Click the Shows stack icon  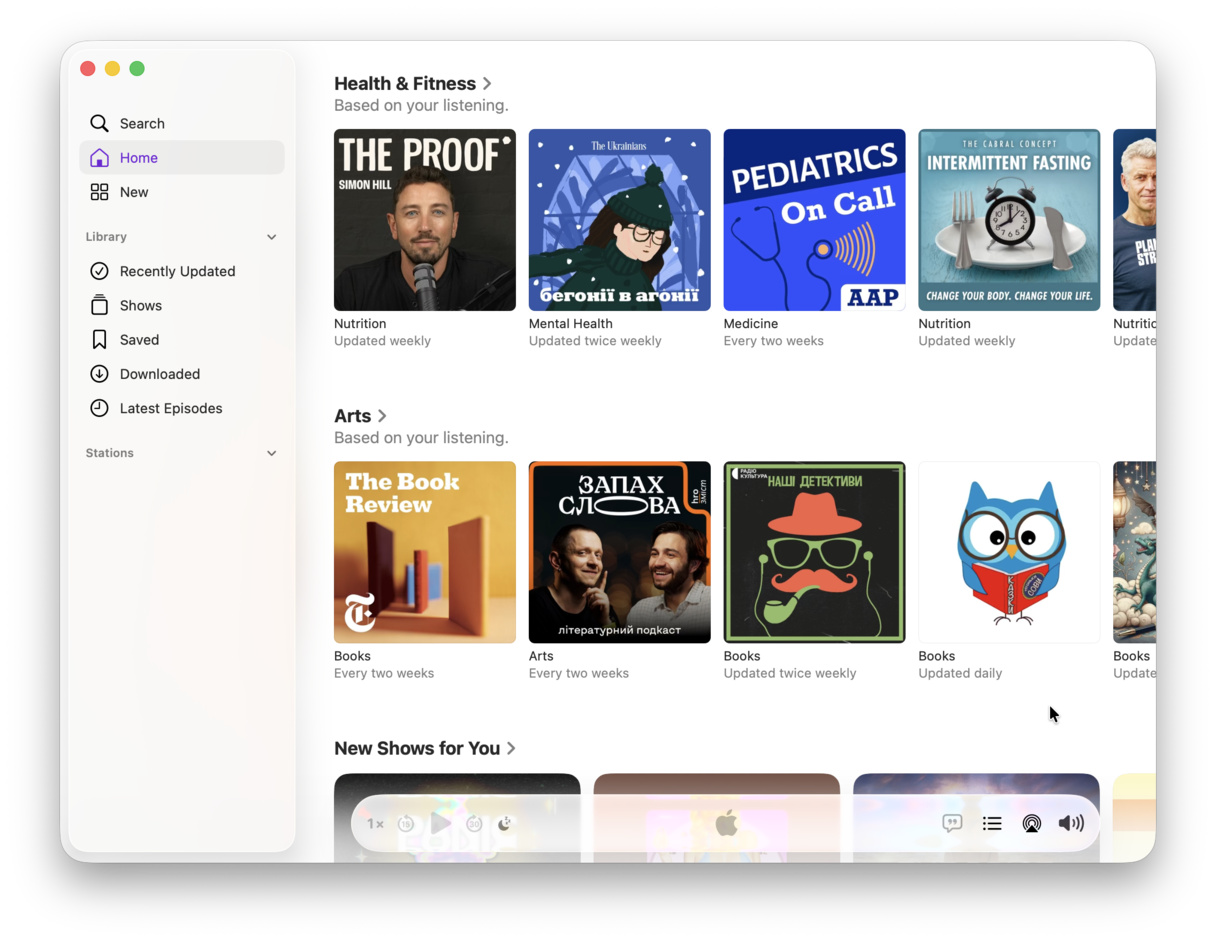click(x=99, y=305)
